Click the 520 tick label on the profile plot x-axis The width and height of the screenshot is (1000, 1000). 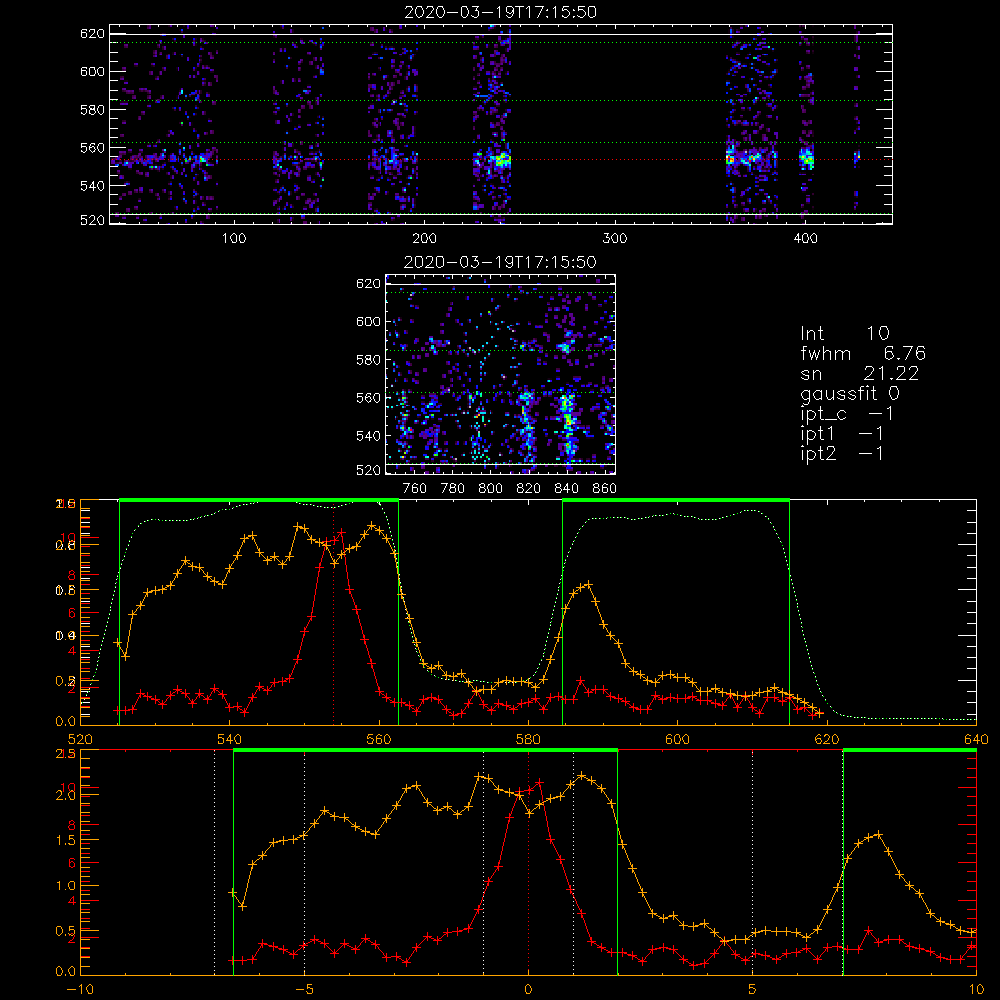point(80,739)
